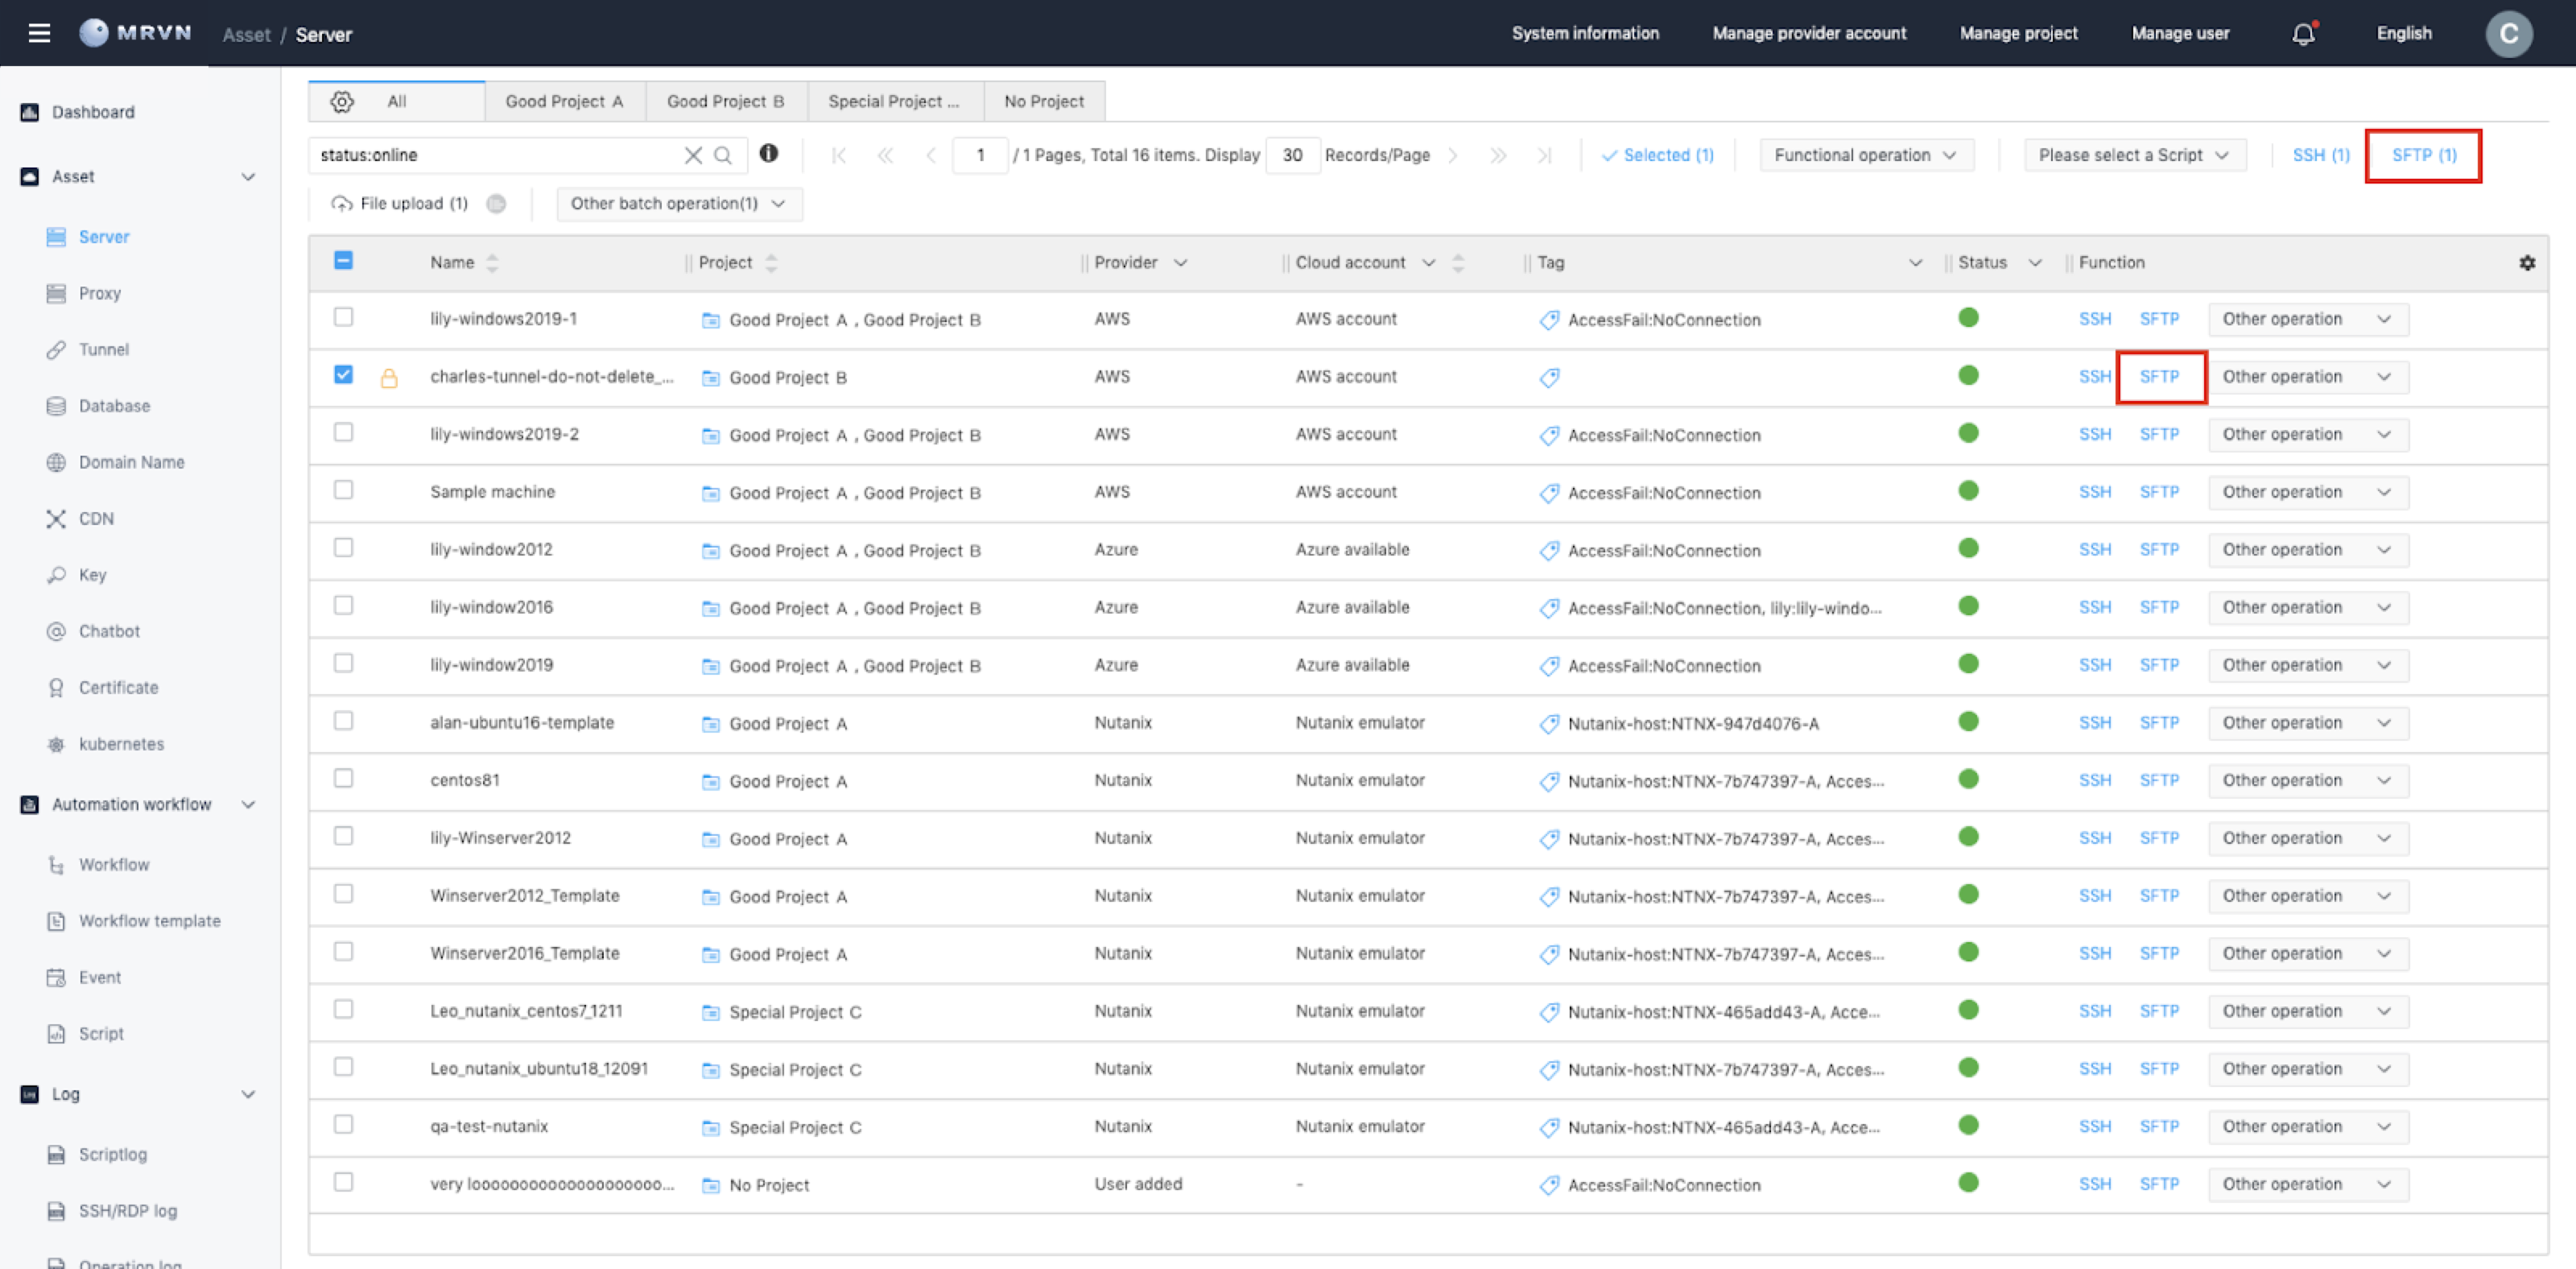
Task: Click the search info icon
Action: [x=768, y=153]
